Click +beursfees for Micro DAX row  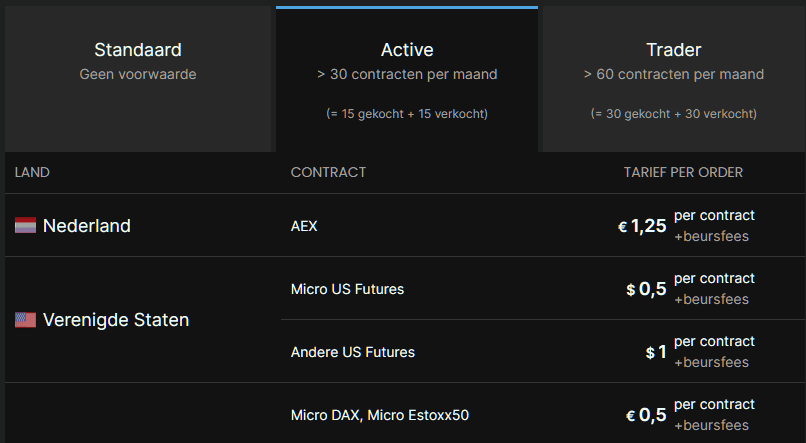tap(711, 426)
